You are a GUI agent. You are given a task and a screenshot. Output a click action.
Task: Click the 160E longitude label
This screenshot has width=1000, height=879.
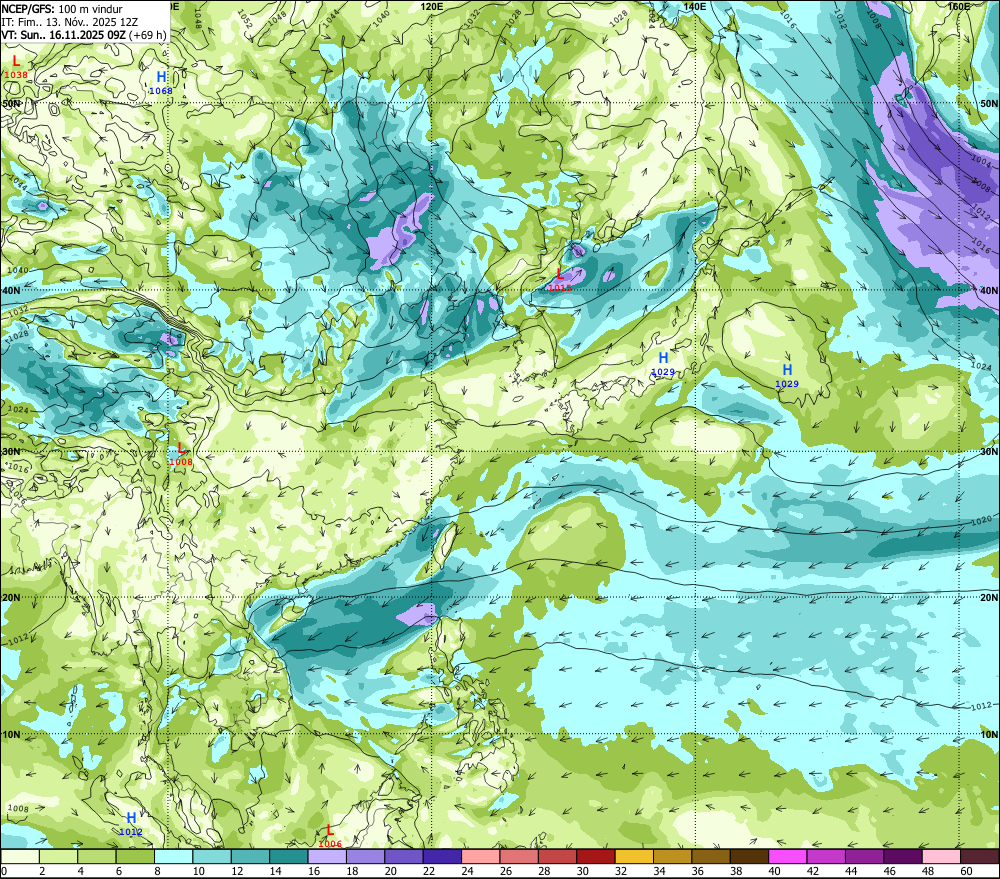coord(959,6)
